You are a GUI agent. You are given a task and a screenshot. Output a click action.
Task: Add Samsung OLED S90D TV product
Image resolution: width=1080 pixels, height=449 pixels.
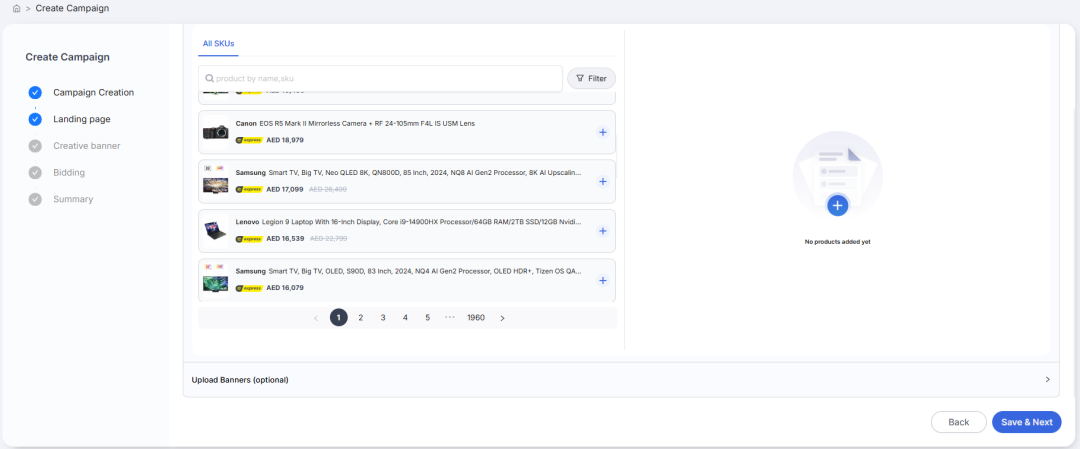coord(603,281)
